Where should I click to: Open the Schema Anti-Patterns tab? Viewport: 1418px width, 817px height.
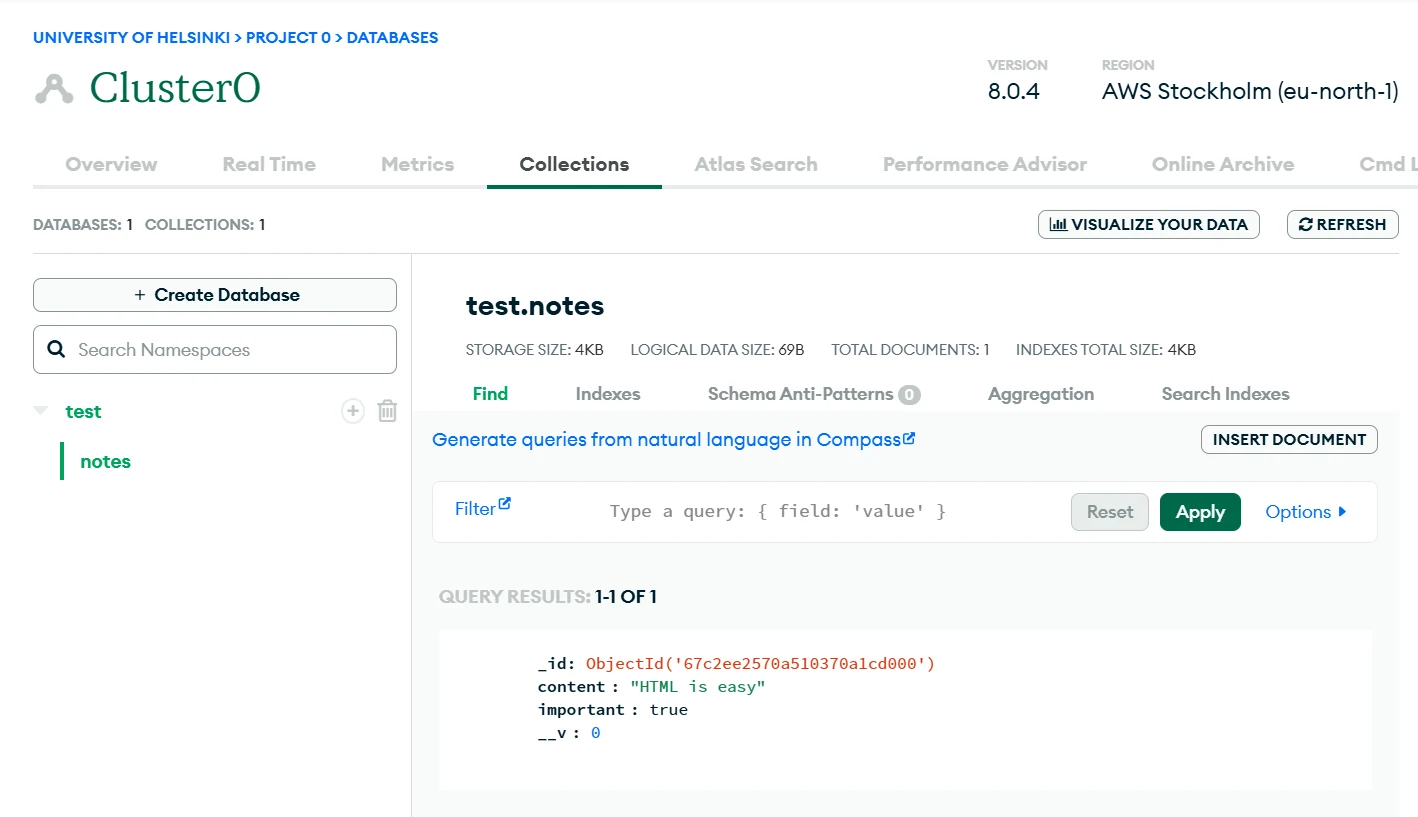(x=814, y=394)
